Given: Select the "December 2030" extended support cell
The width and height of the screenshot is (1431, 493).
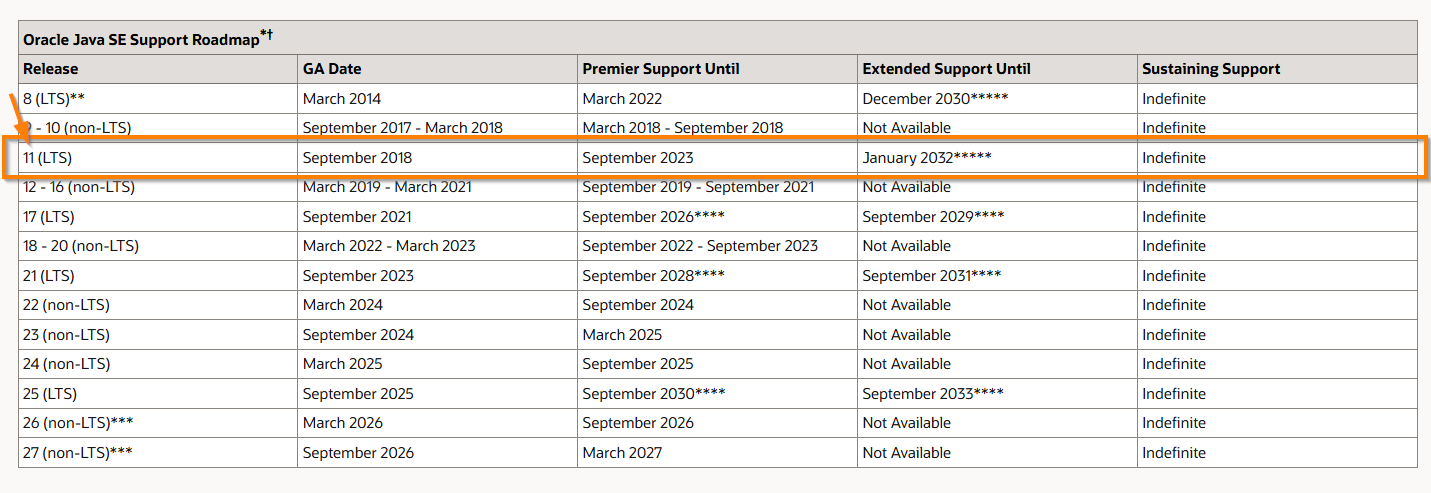Looking at the screenshot, I should click(x=935, y=99).
